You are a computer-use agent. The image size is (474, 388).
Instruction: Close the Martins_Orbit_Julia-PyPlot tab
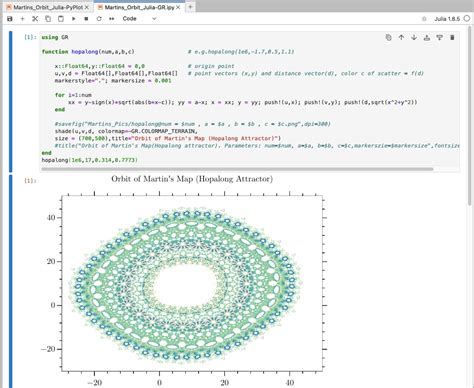pyautogui.click(x=87, y=7)
